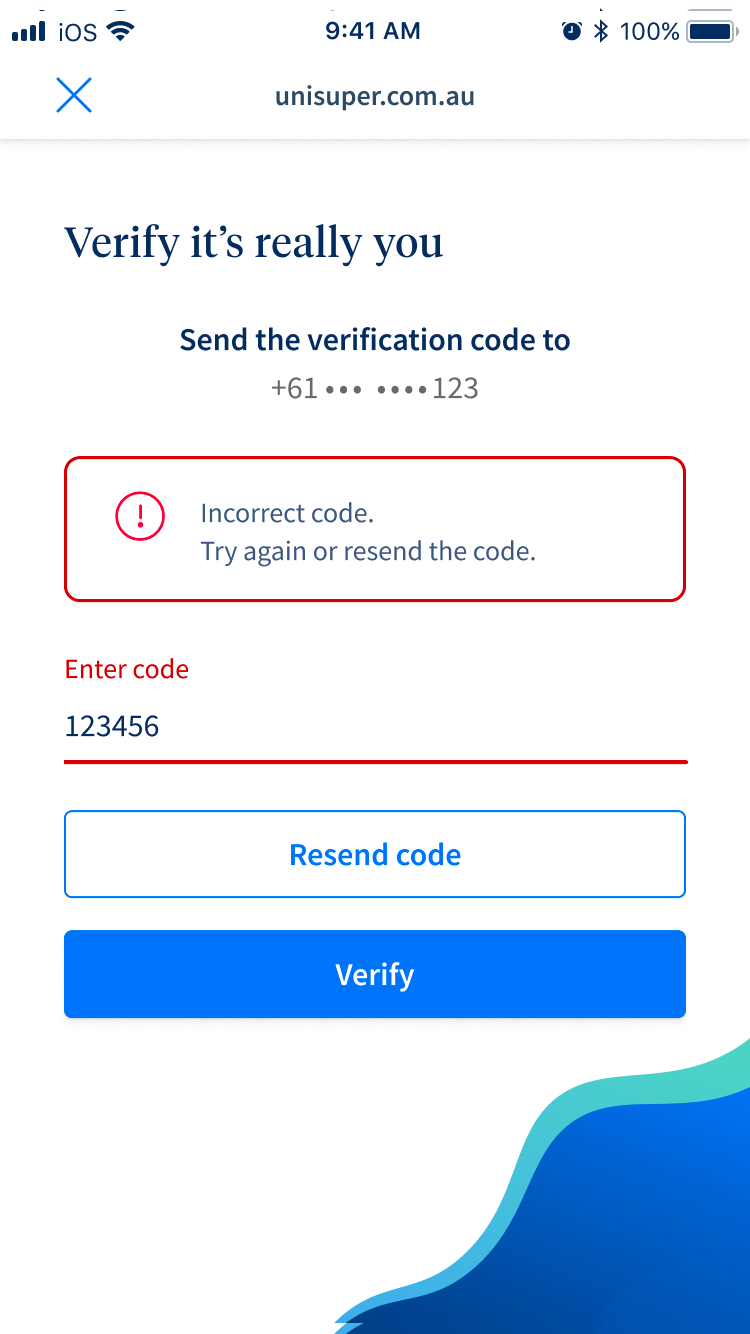The height and width of the screenshot is (1334, 750).
Task: Tap the red exclamation error icon
Action: [140, 516]
